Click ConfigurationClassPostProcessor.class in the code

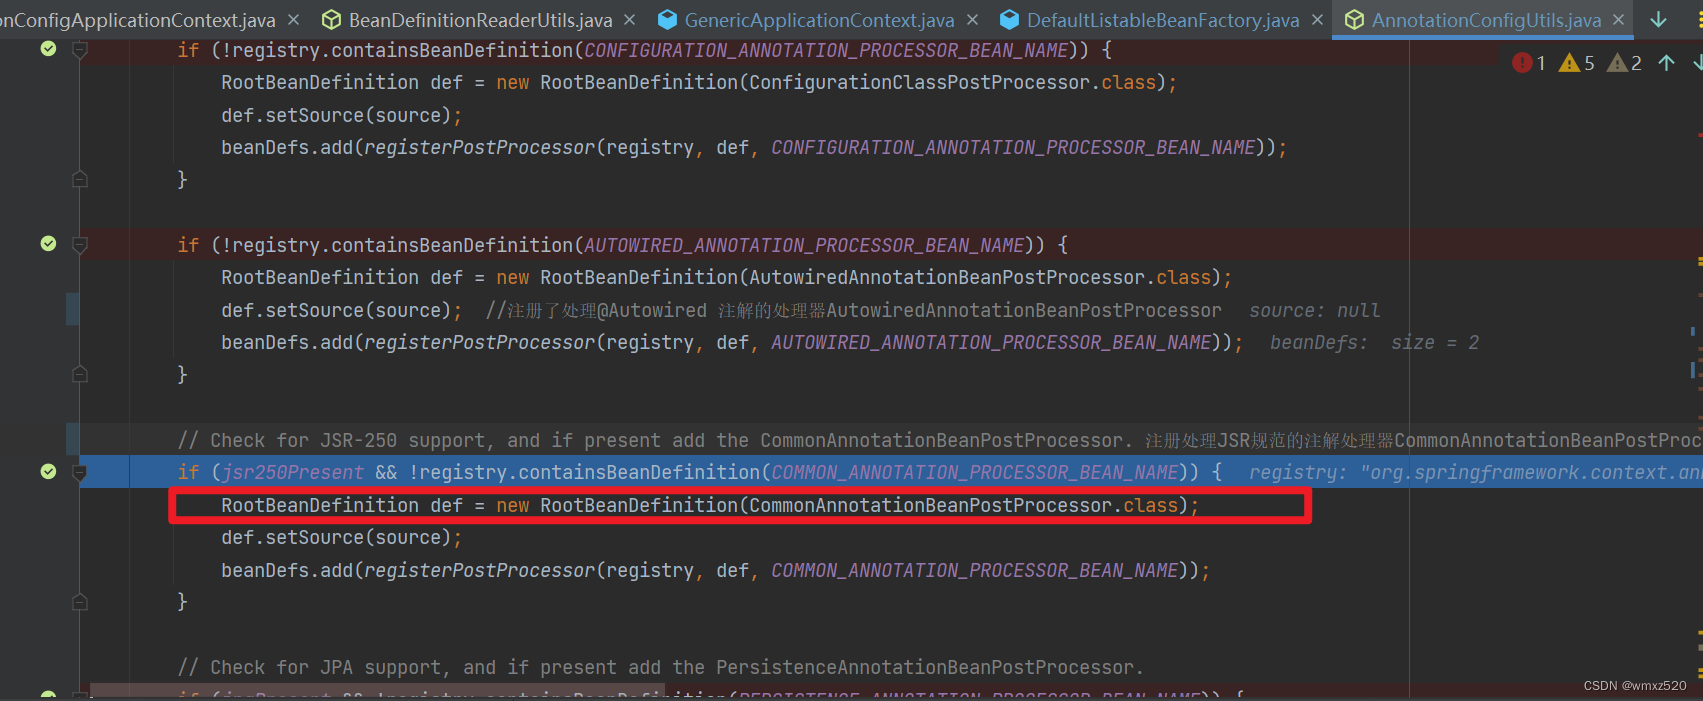coord(952,82)
